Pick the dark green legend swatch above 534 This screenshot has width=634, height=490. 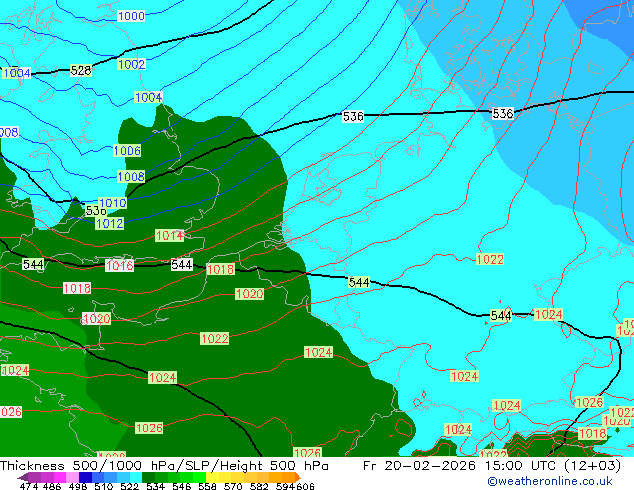coord(148,477)
